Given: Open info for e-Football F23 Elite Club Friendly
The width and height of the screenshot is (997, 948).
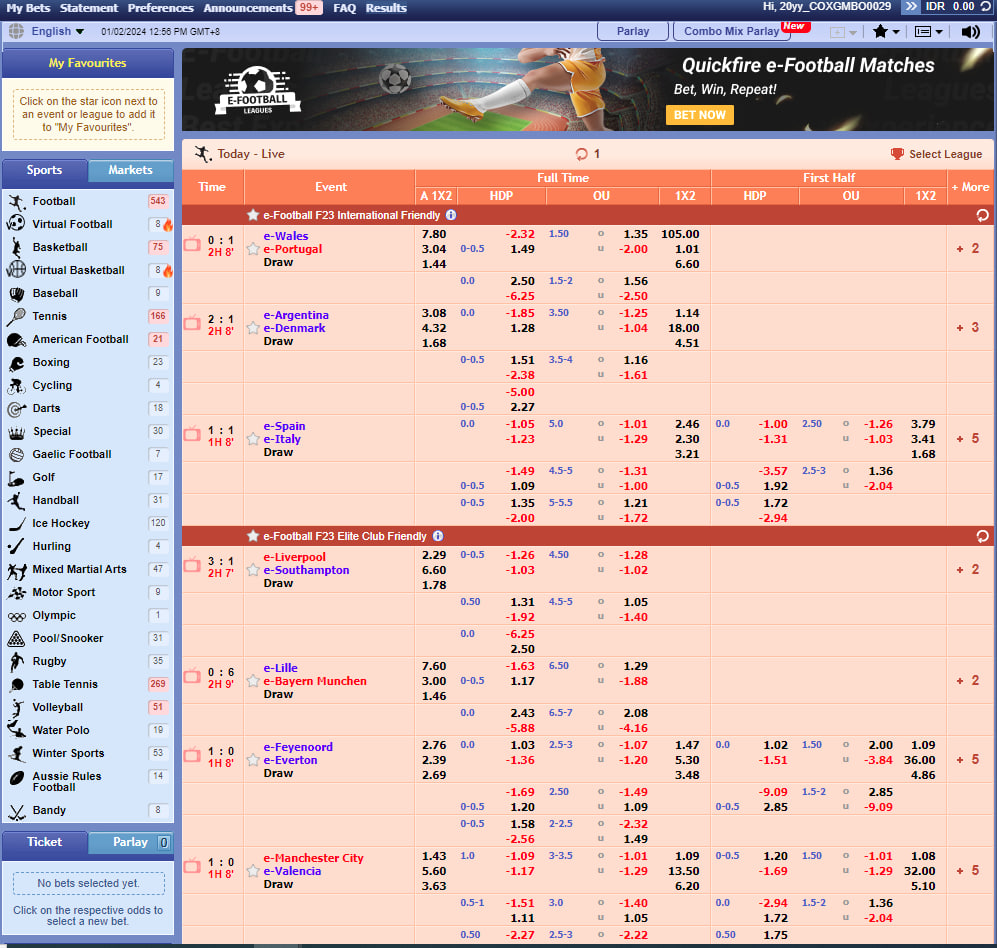Looking at the screenshot, I should coord(438,536).
